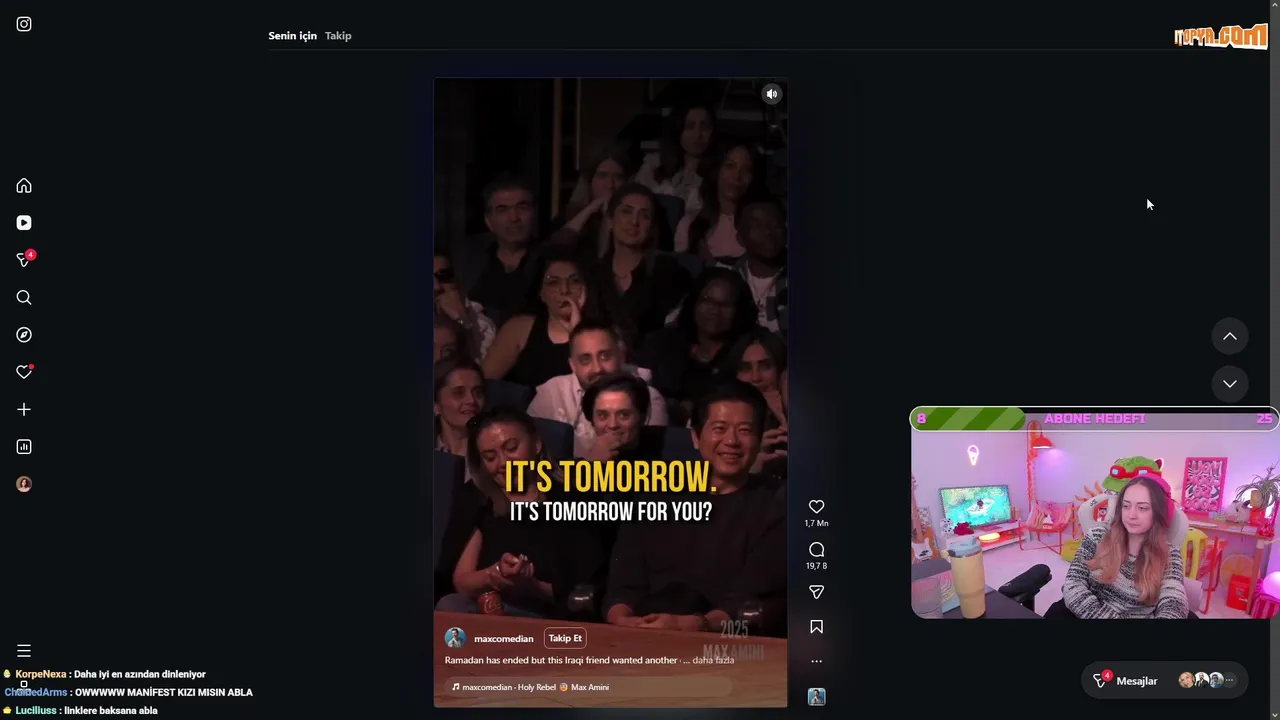Open direct messages icon in sidebar
The height and width of the screenshot is (720, 1280).
[x=25, y=259]
